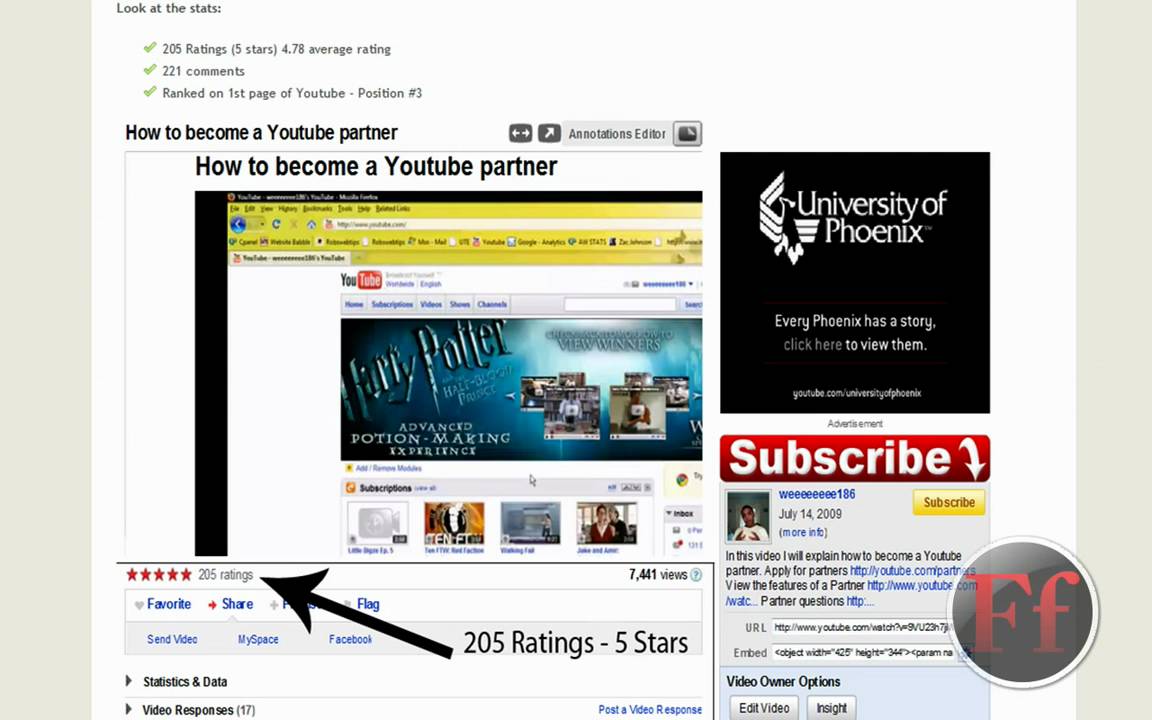Click the Partner questions http link
This screenshot has width=1152, height=720.
tap(860, 601)
